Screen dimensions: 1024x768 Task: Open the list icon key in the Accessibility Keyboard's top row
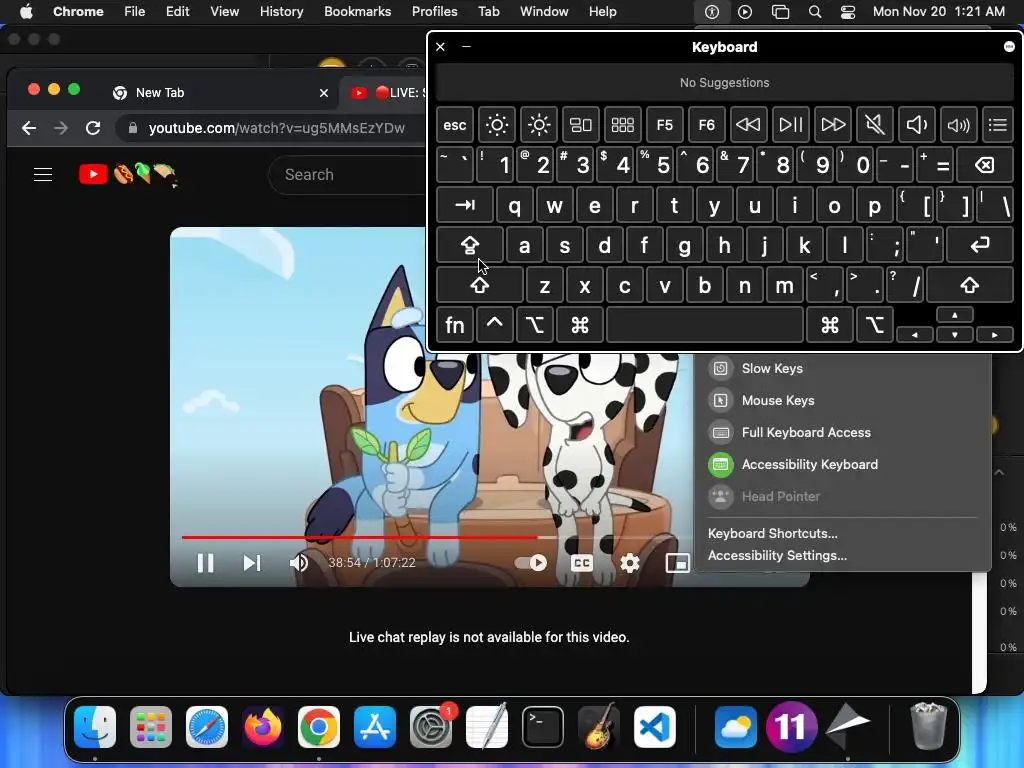[998, 125]
